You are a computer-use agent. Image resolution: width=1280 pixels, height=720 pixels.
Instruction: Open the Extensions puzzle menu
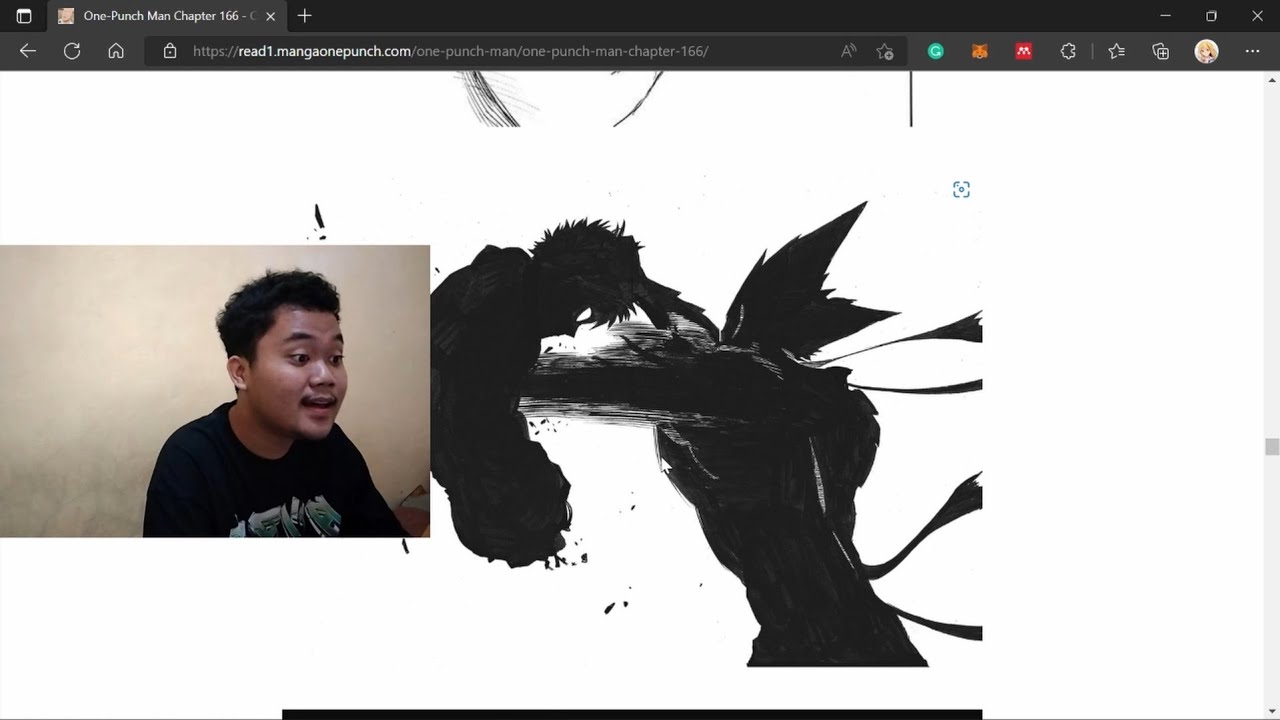click(1068, 51)
